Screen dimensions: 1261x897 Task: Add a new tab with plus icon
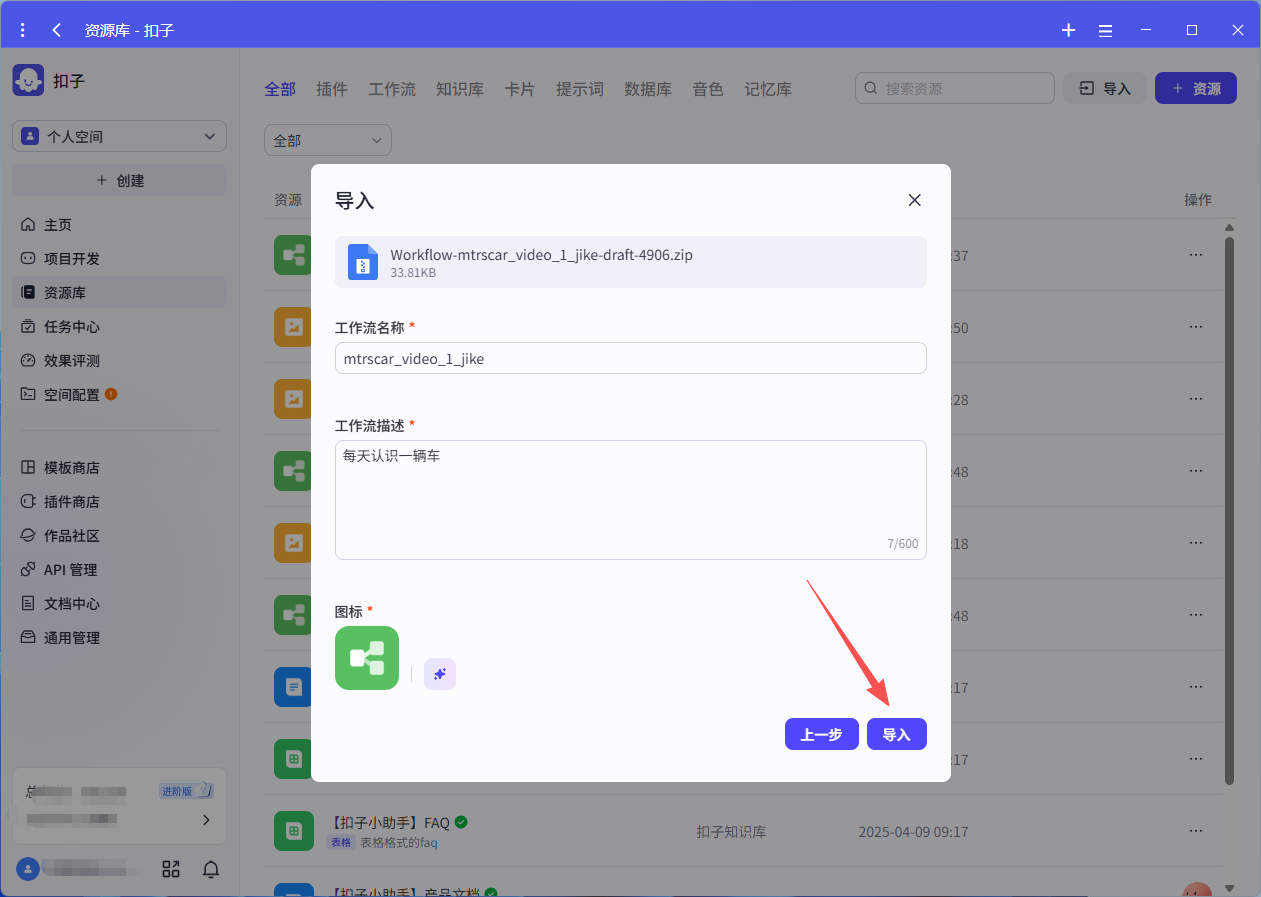(x=1068, y=30)
